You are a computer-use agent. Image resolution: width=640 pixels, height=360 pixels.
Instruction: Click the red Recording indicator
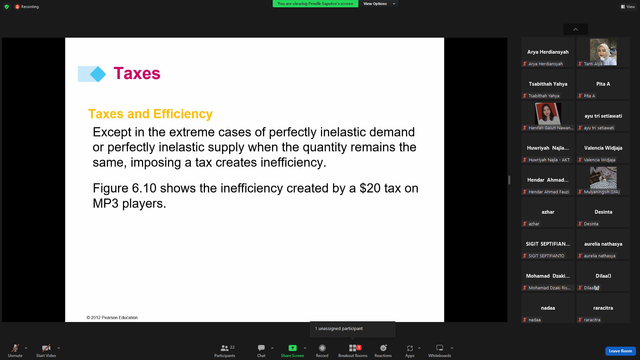27,7
